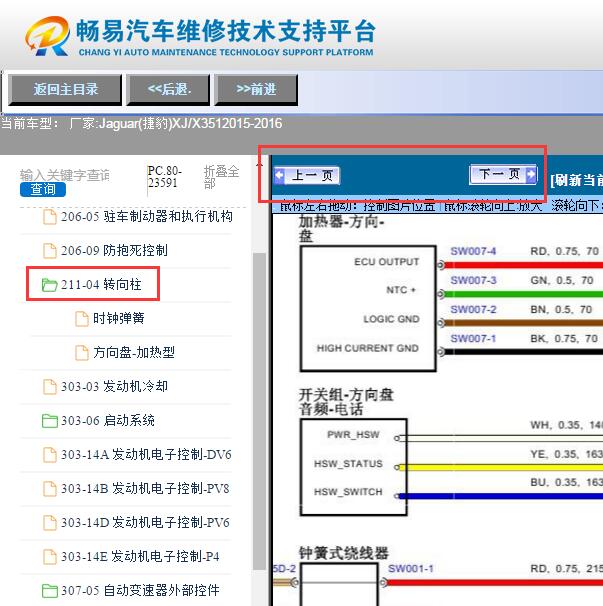603x606 pixels.
Task: Open the 时钟弹簧 page
Action: 119,318
